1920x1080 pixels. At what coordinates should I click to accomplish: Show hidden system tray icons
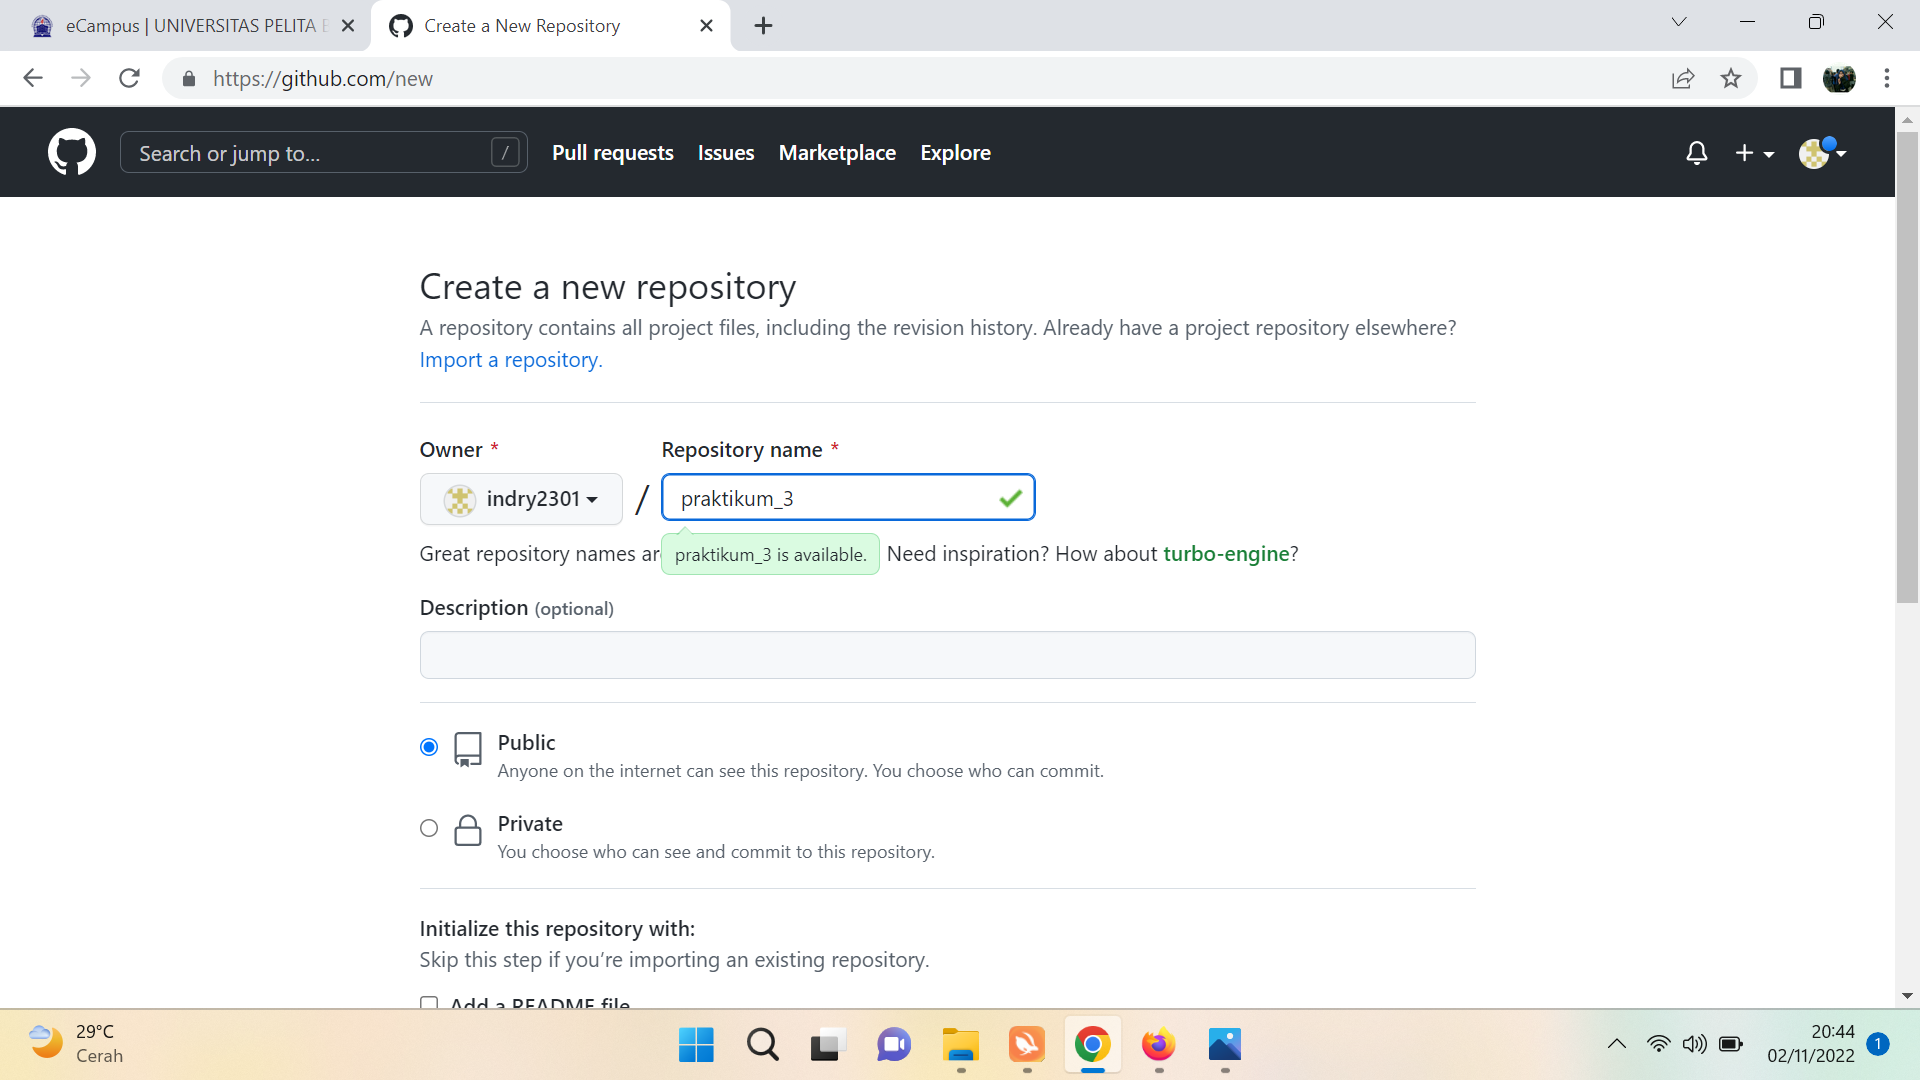(1616, 1044)
